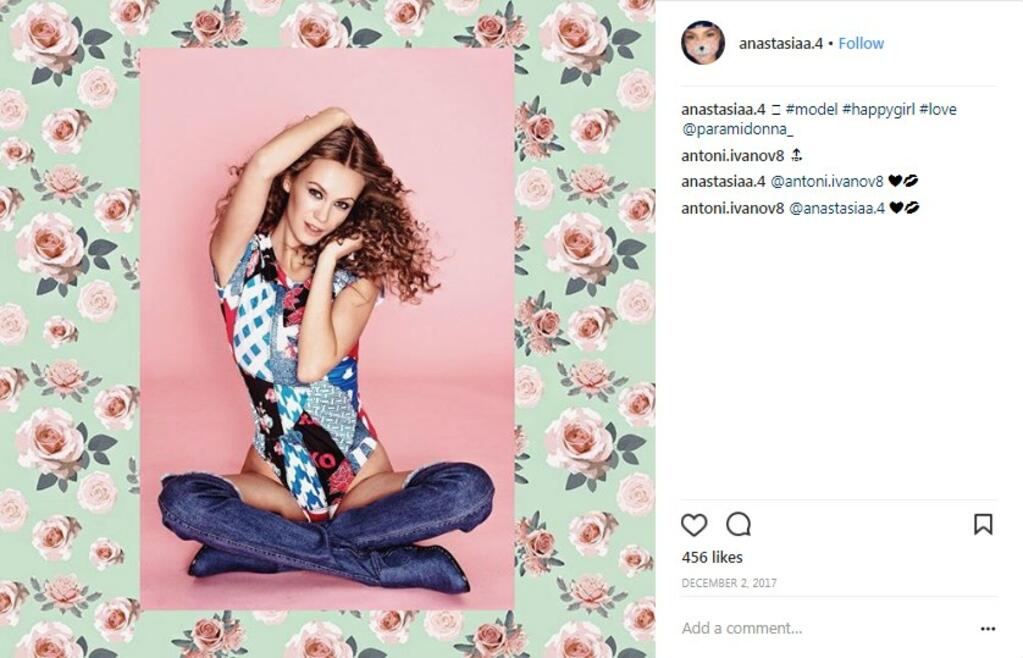
Task: Open the December 2, 2017 post date link
Action: click(x=729, y=583)
